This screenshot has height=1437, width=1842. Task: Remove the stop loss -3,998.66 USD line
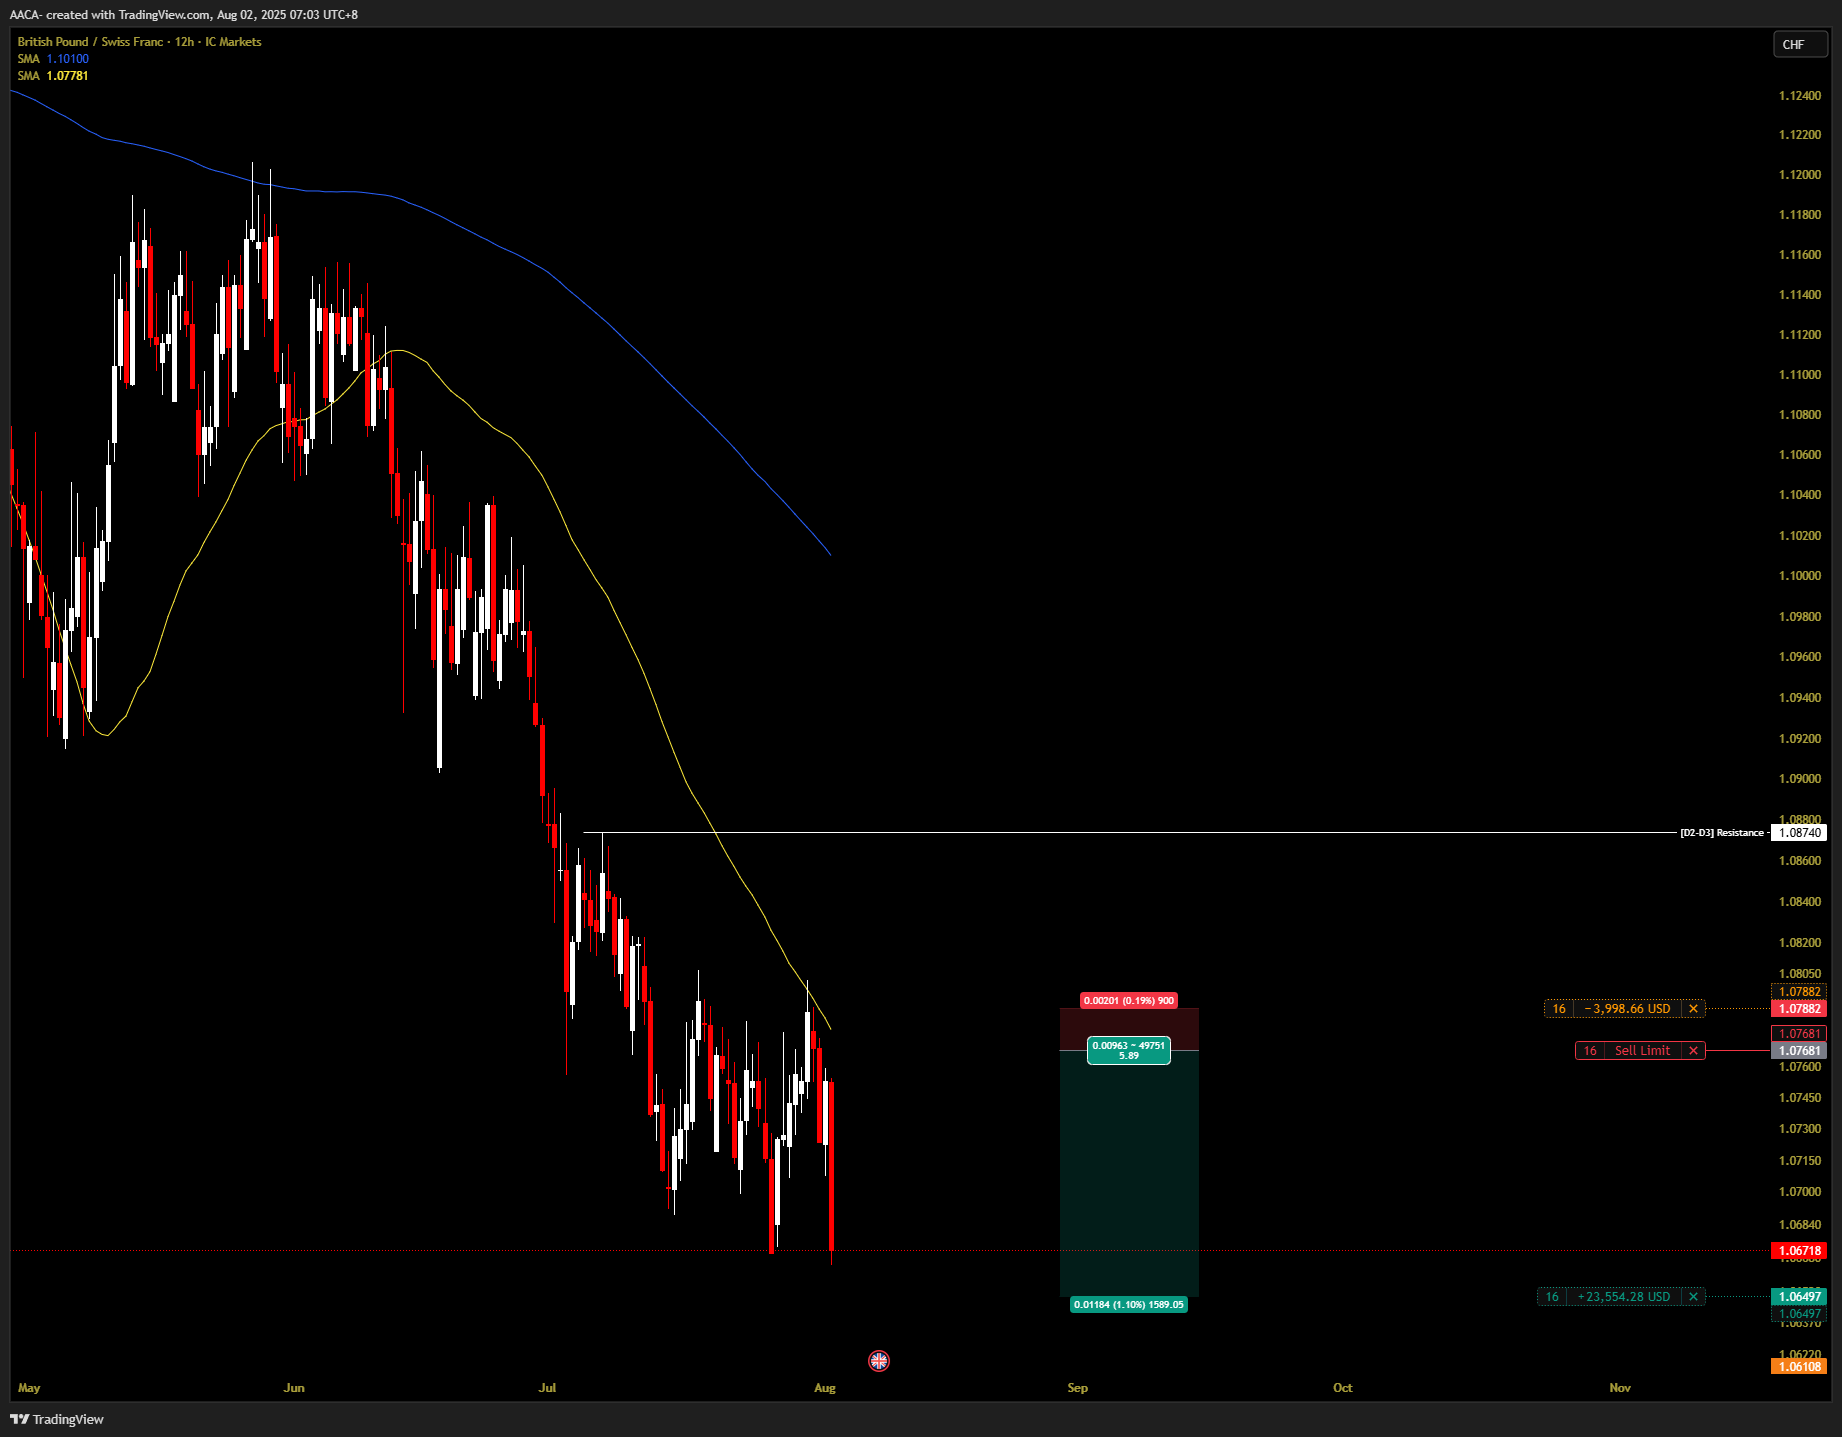tap(1693, 1008)
